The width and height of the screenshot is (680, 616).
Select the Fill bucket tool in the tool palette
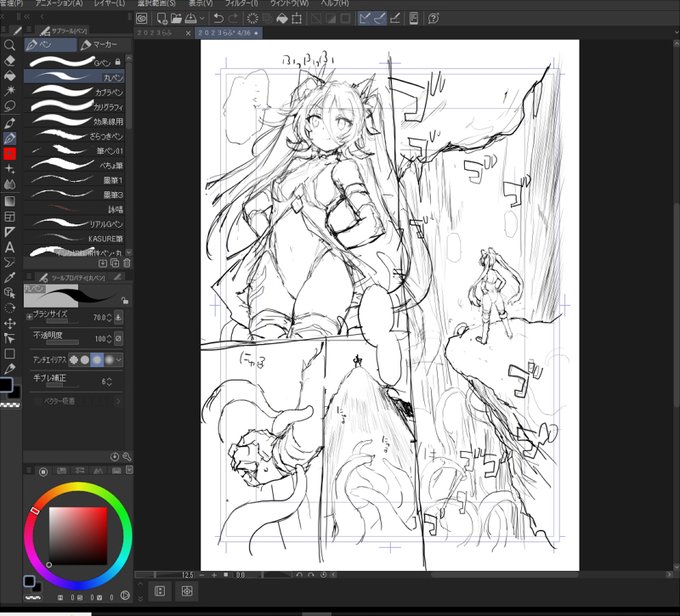[x=9, y=76]
